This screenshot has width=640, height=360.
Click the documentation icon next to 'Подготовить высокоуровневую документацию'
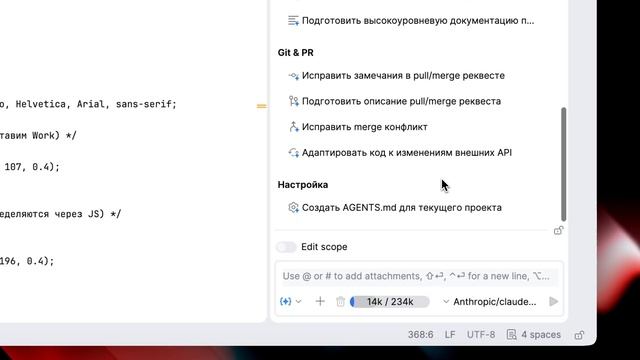point(293,20)
